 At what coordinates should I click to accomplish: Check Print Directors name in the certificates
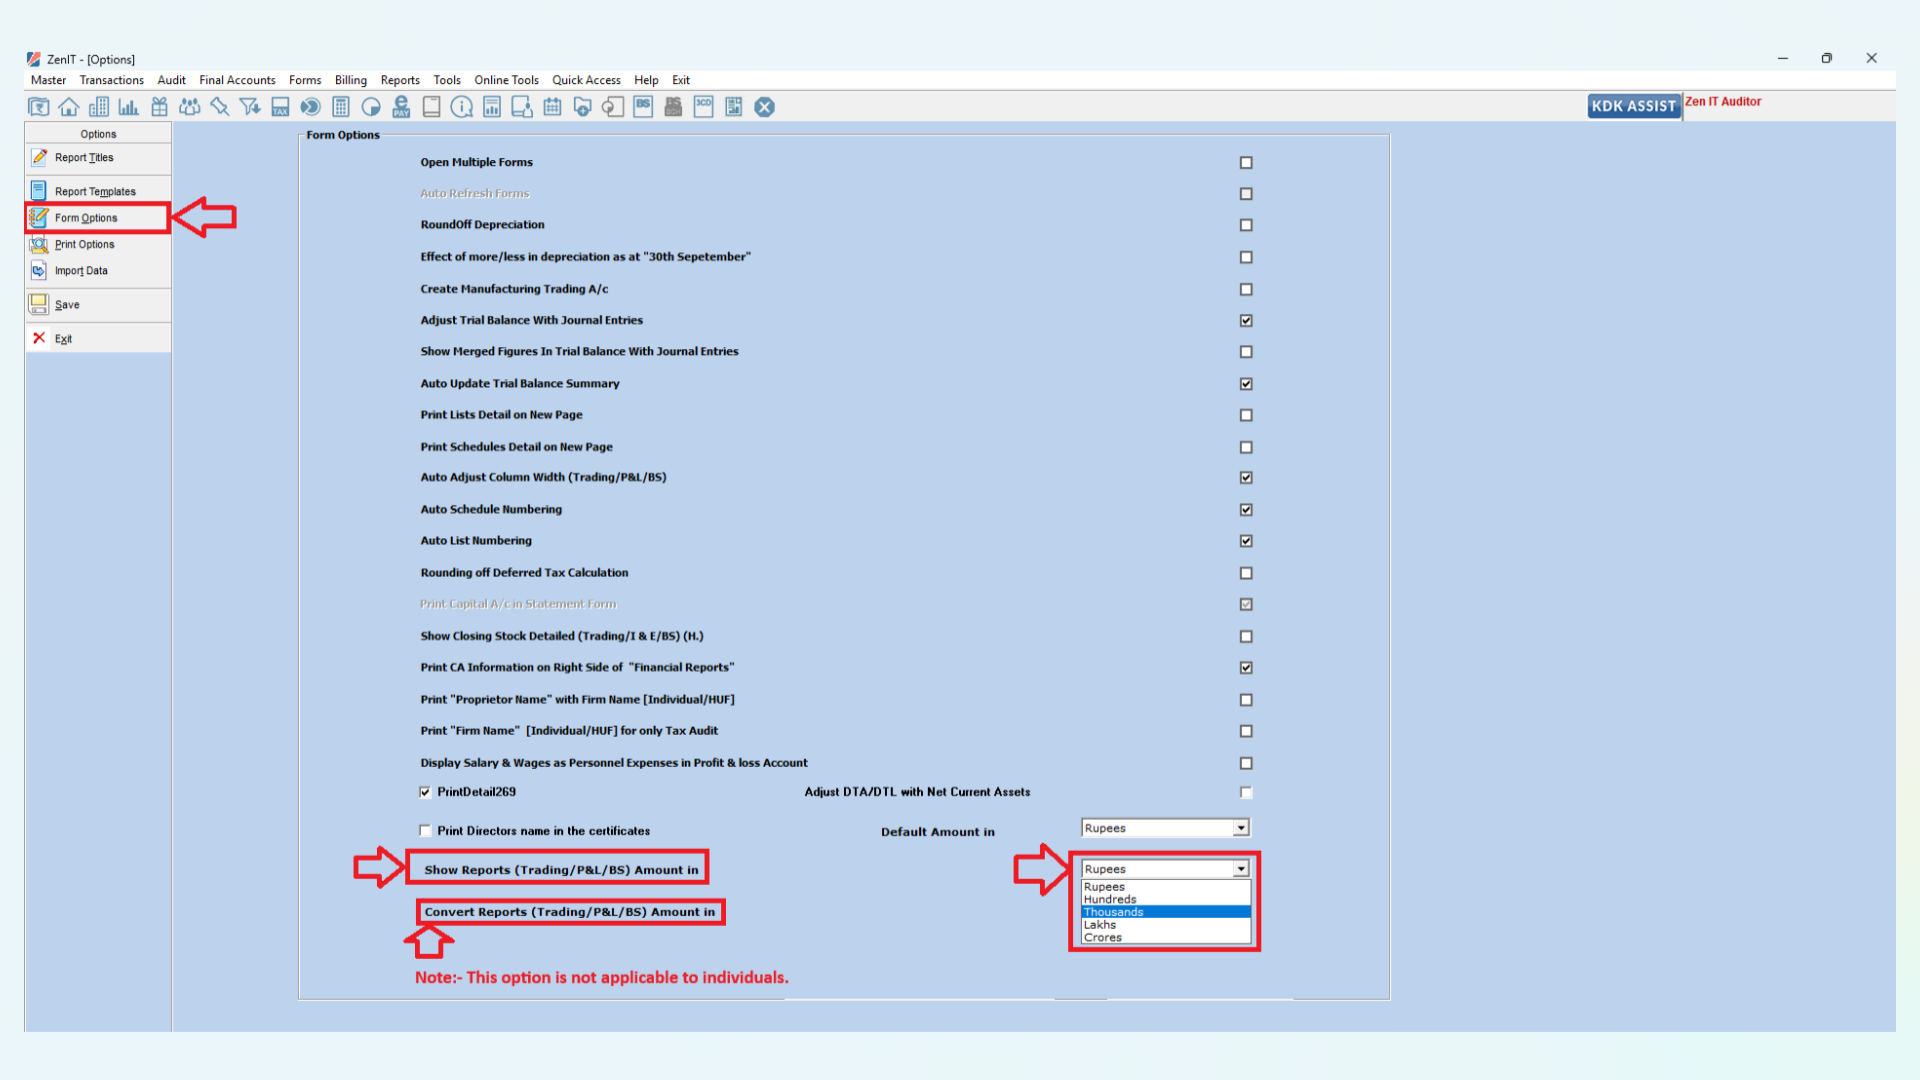click(x=425, y=830)
